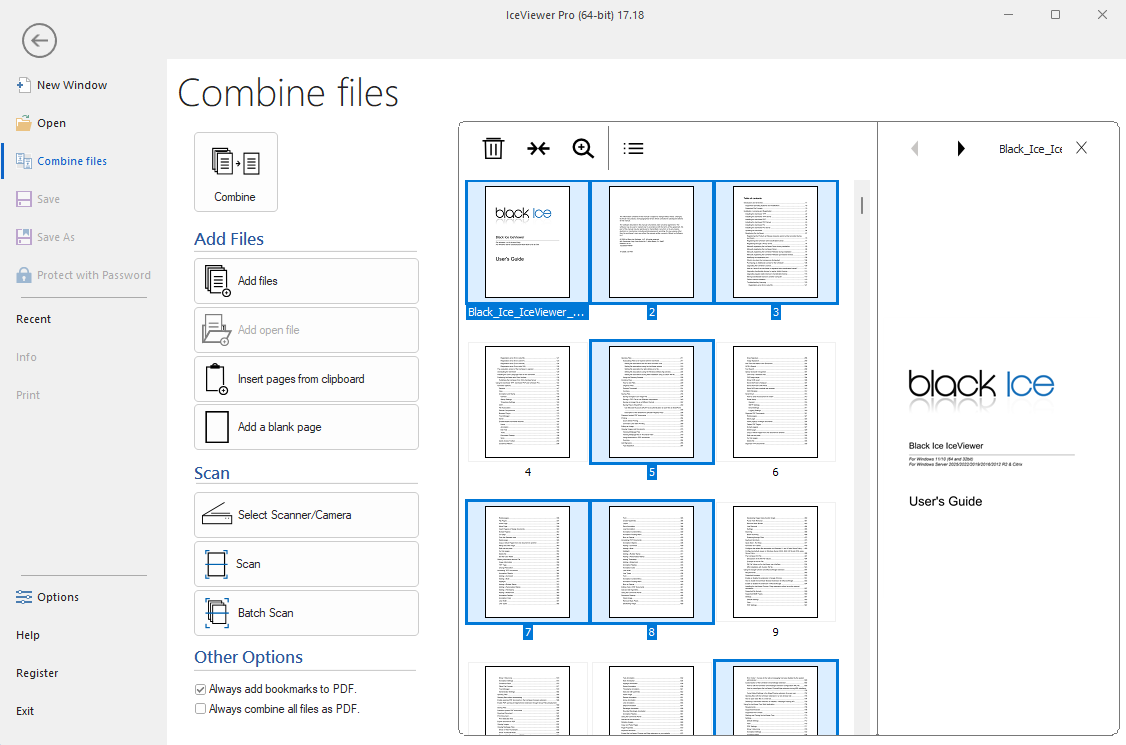
Task: Click Insert pages from clipboard
Action: coord(306,379)
